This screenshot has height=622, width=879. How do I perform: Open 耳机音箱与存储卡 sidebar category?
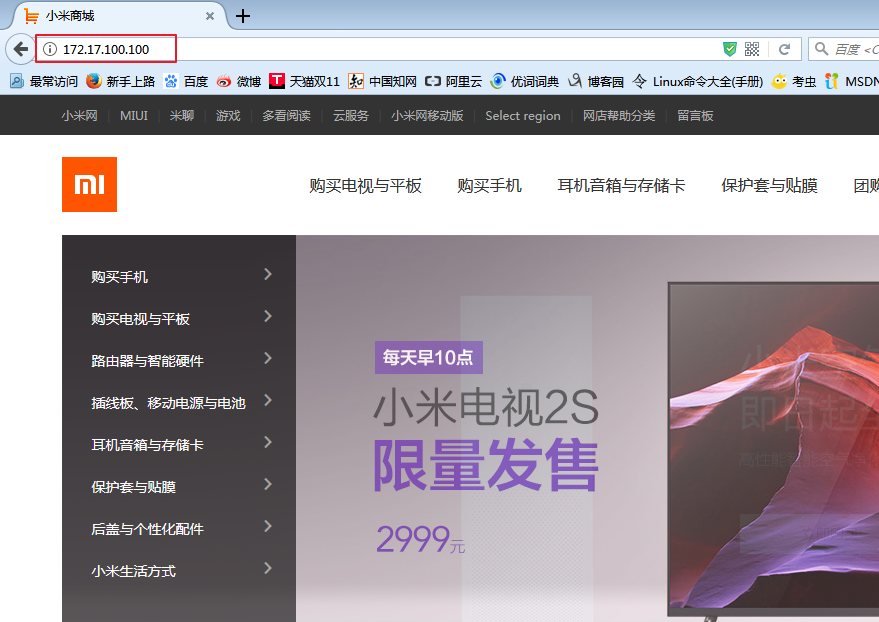pos(147,445)
